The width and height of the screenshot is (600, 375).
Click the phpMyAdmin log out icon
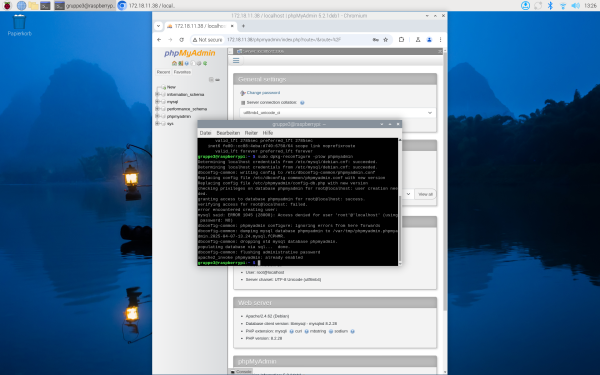pos(181,63)
